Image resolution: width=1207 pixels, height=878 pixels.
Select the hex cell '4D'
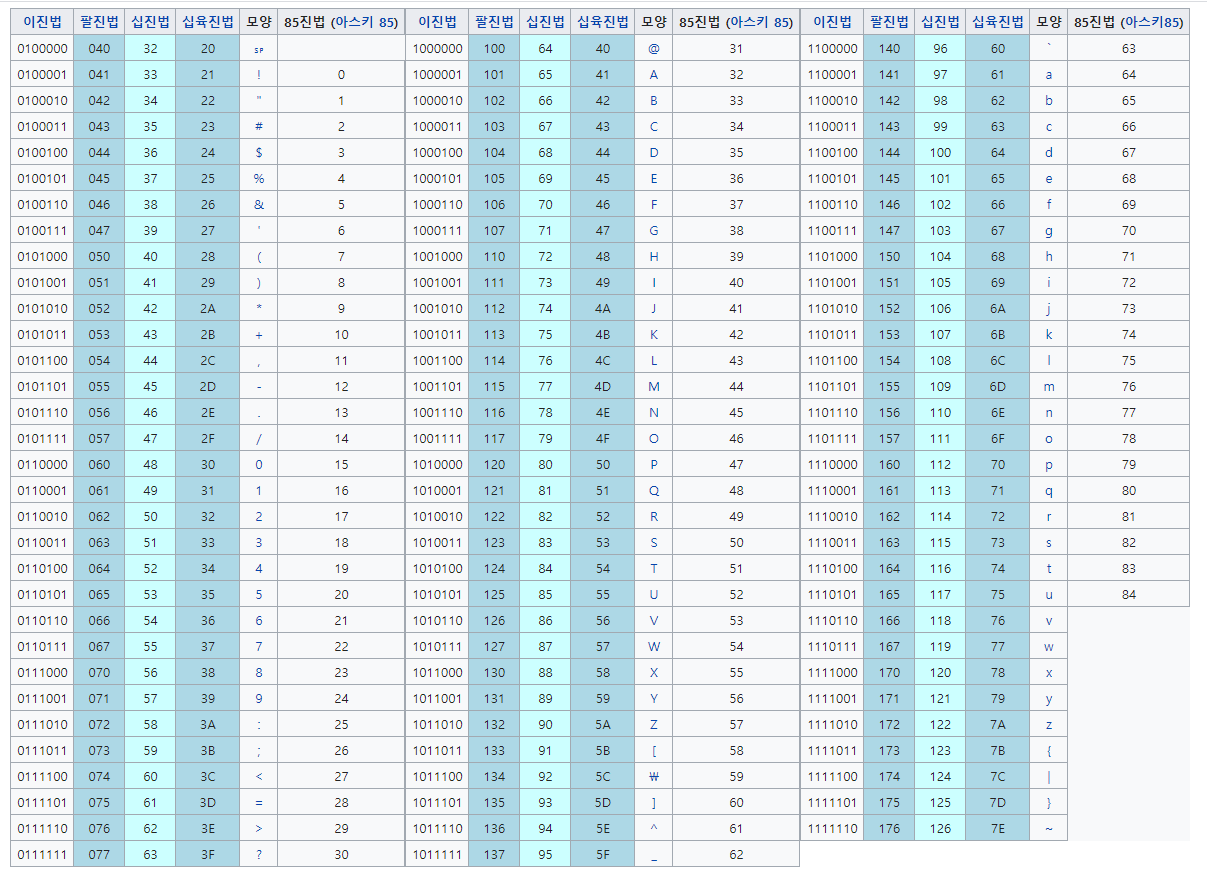pyautogui.click(x=602, y=386)
